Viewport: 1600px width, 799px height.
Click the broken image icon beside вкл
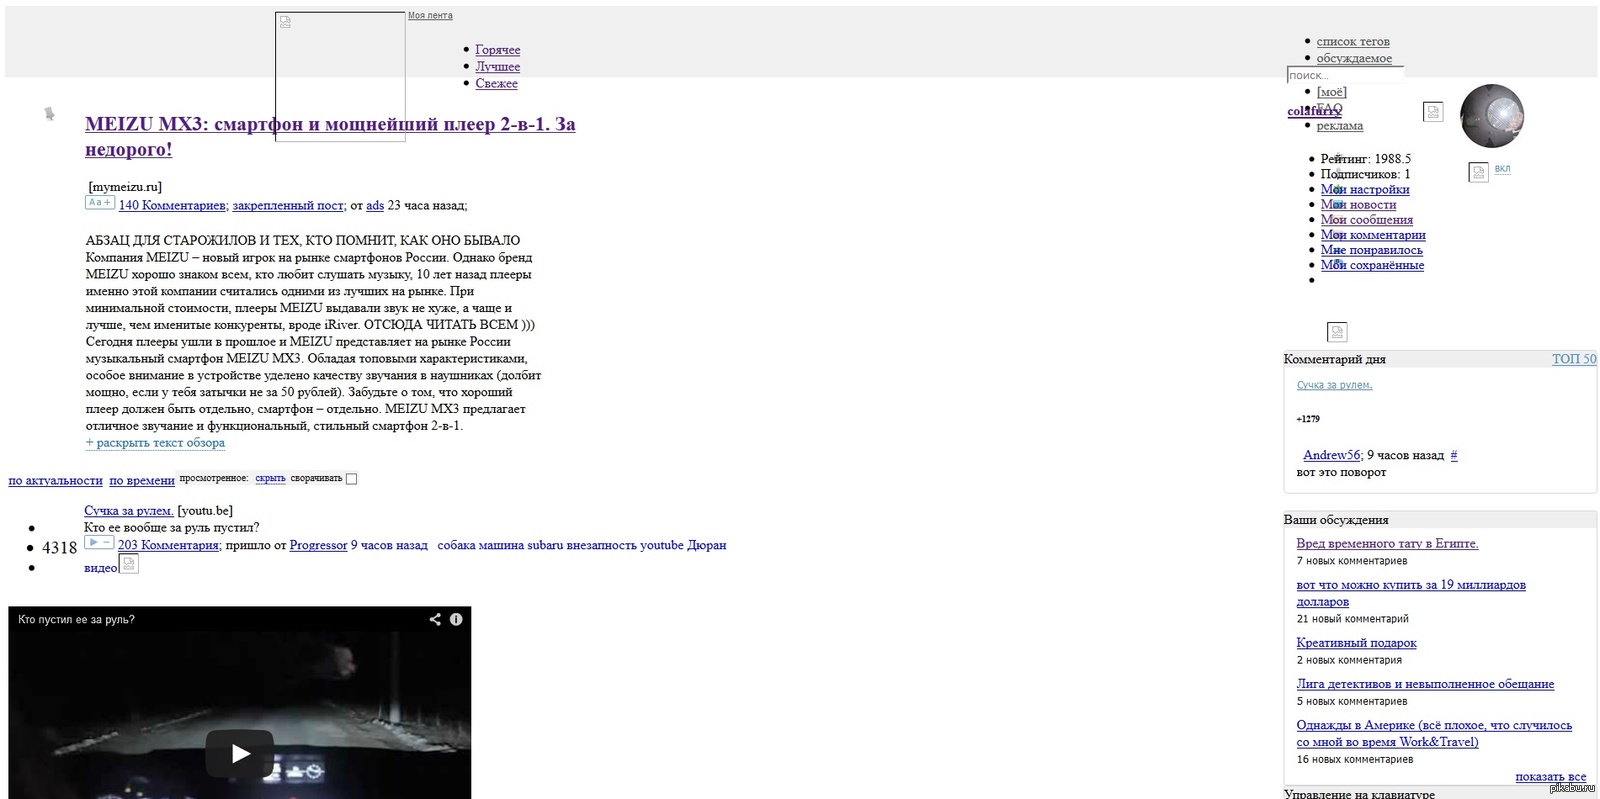tap(1479, 172)
